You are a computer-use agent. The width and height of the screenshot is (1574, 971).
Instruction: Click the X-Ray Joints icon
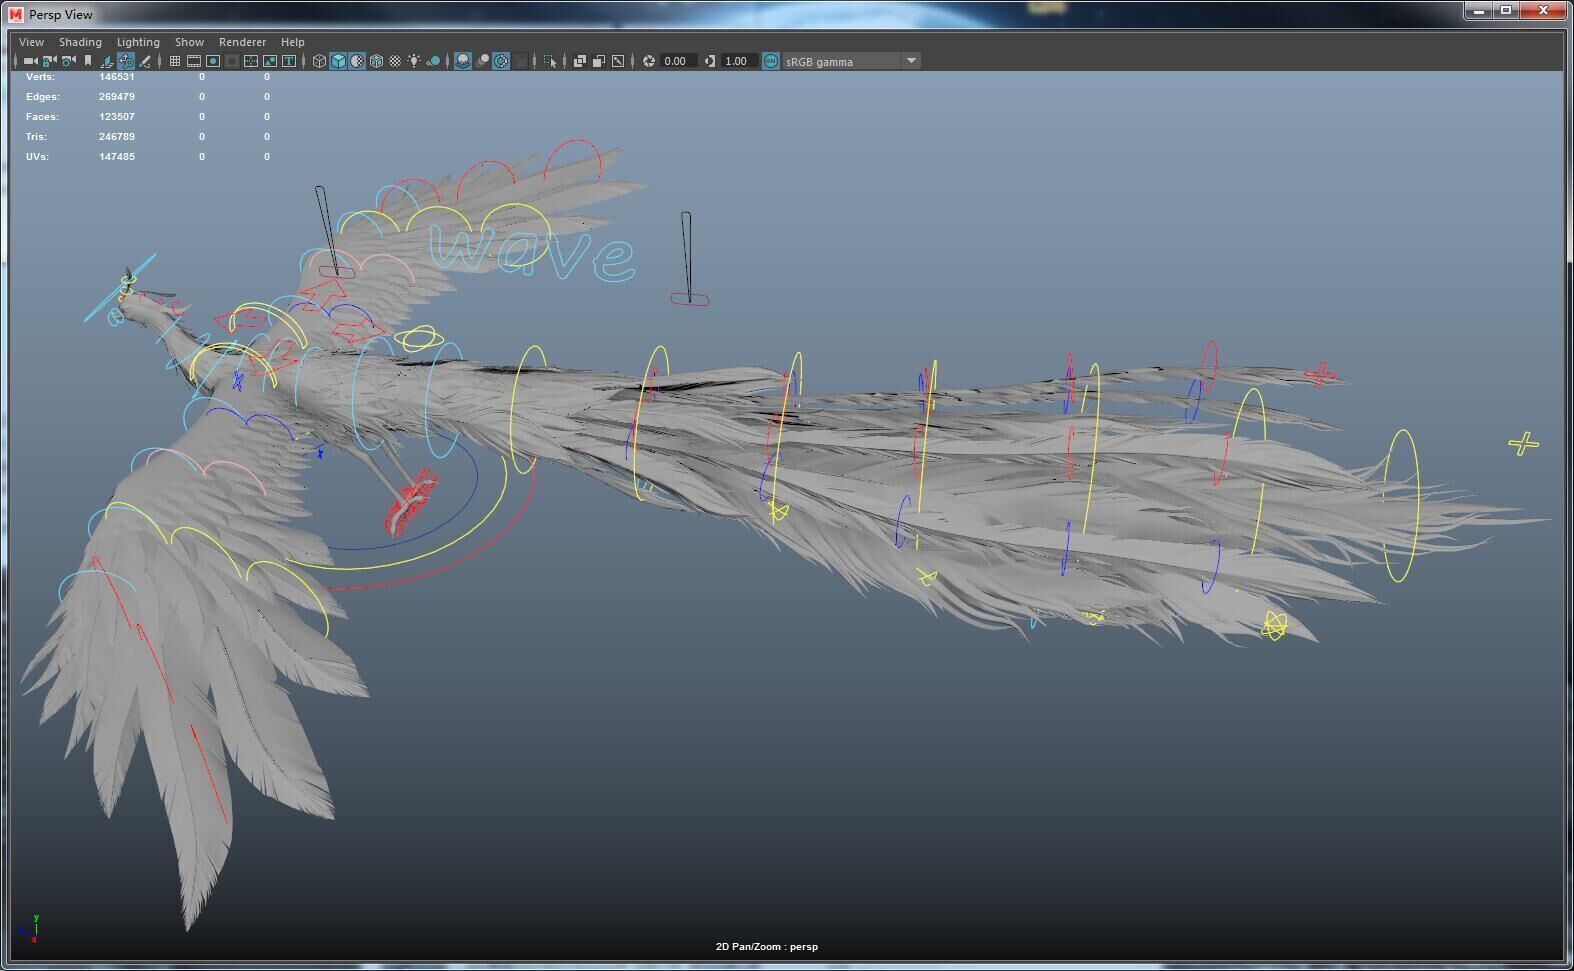pos(618,61)
